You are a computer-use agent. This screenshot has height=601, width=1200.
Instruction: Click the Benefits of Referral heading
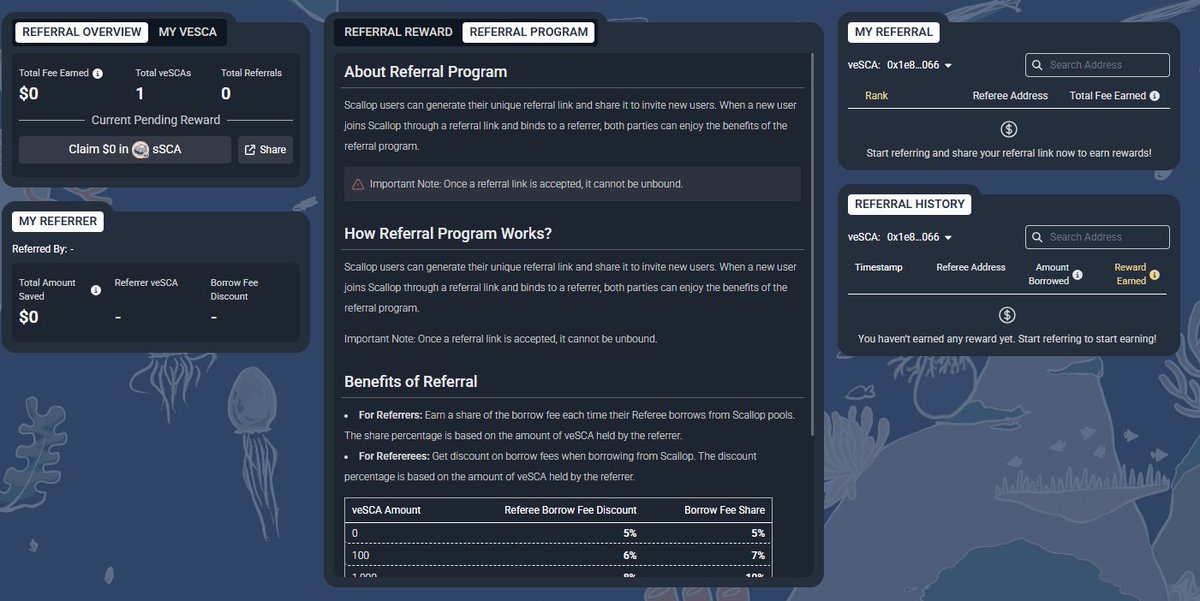click(411, 381)
